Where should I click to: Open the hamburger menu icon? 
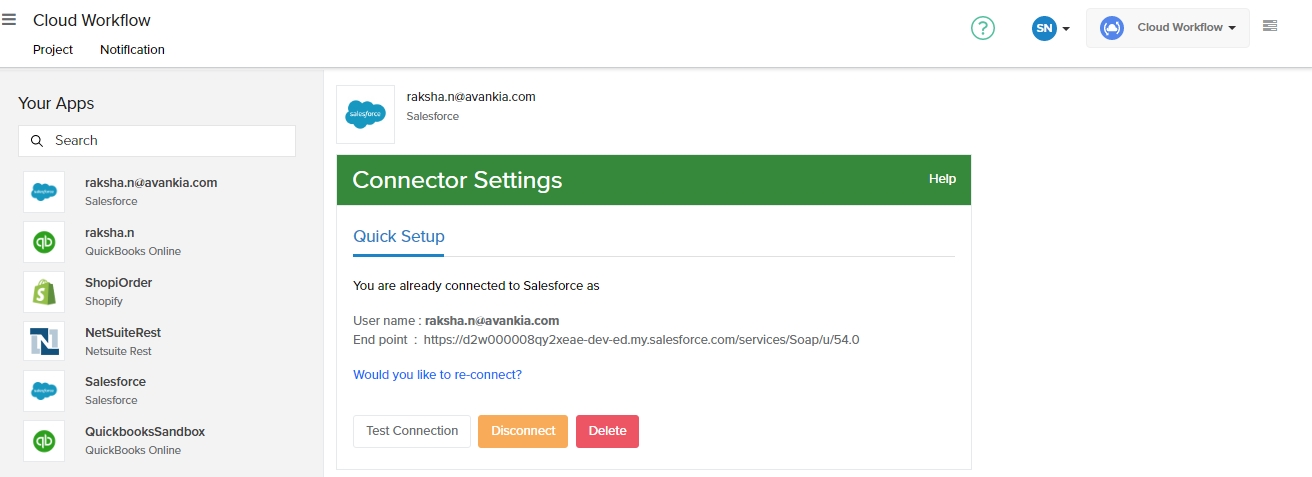pos(9,19)
